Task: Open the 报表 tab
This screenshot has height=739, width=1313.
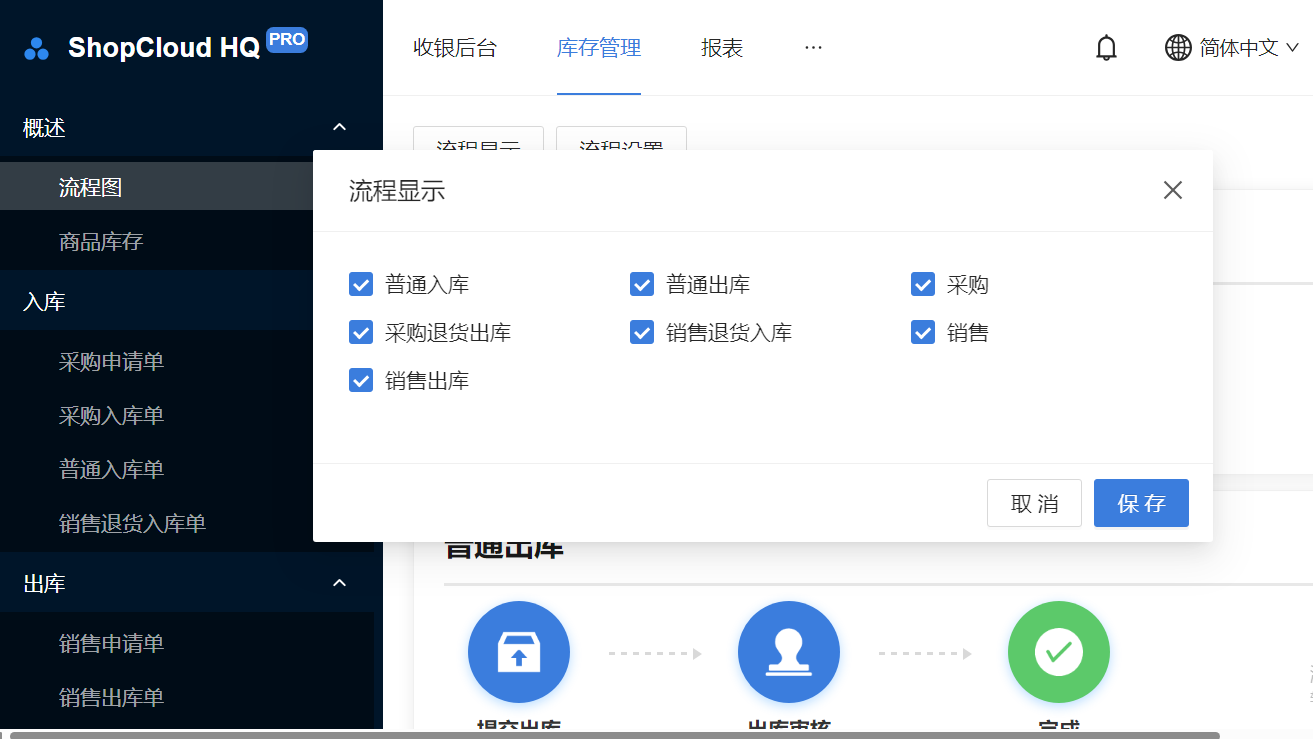Action: [x=722, y=48]
